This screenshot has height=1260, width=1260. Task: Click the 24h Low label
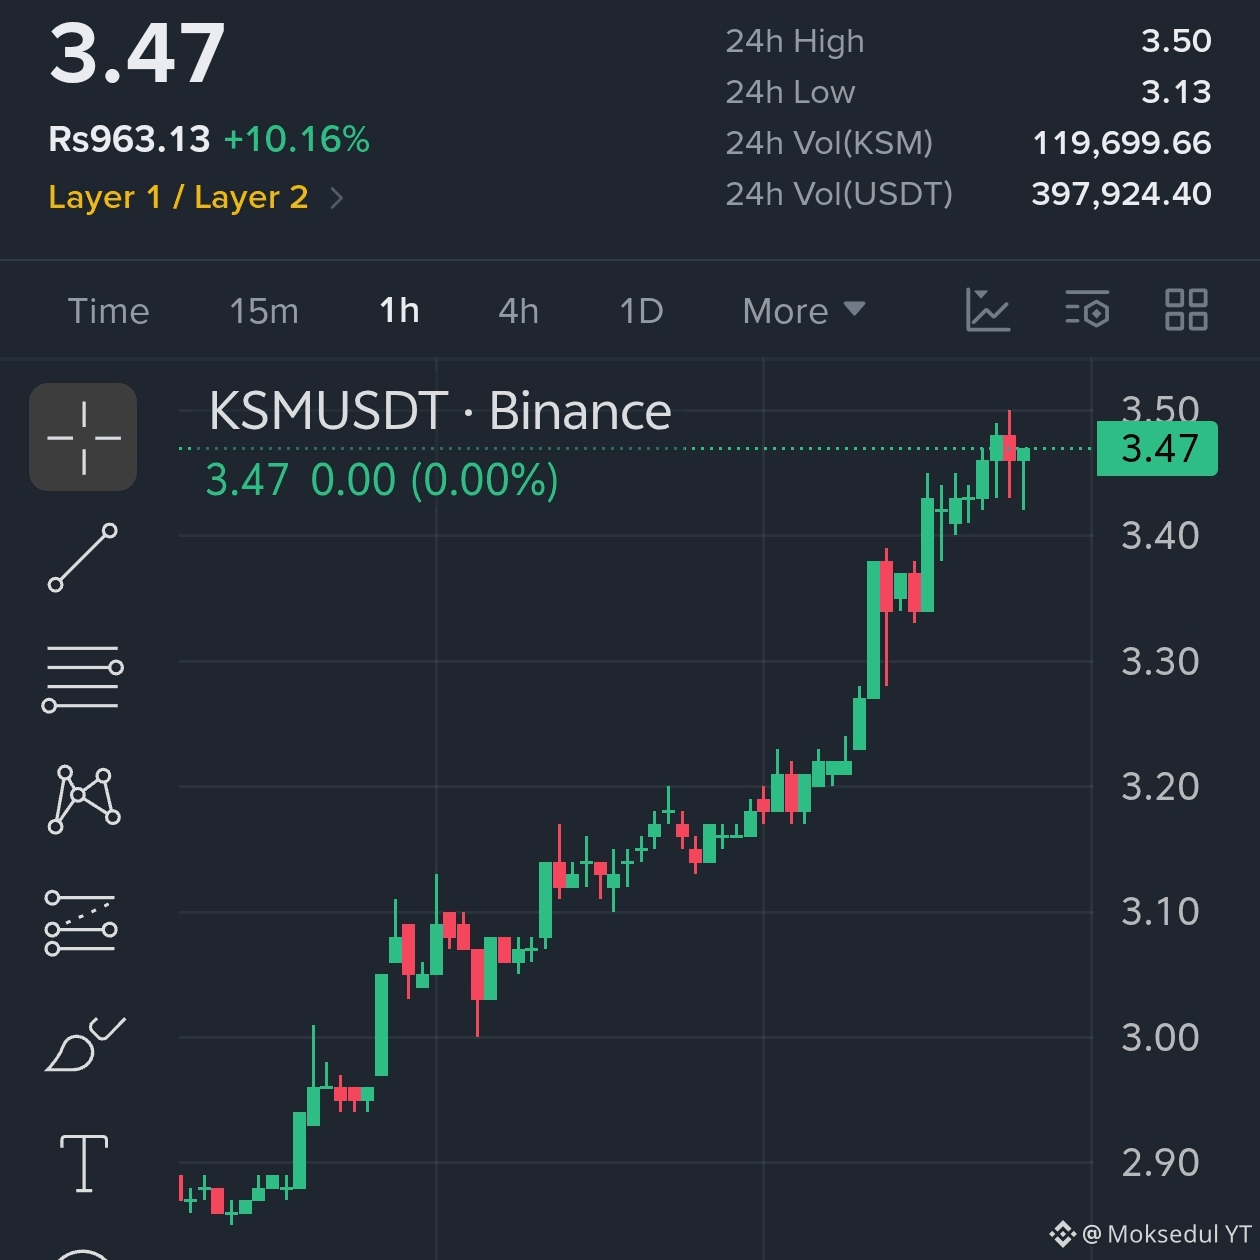coord(790,92)
